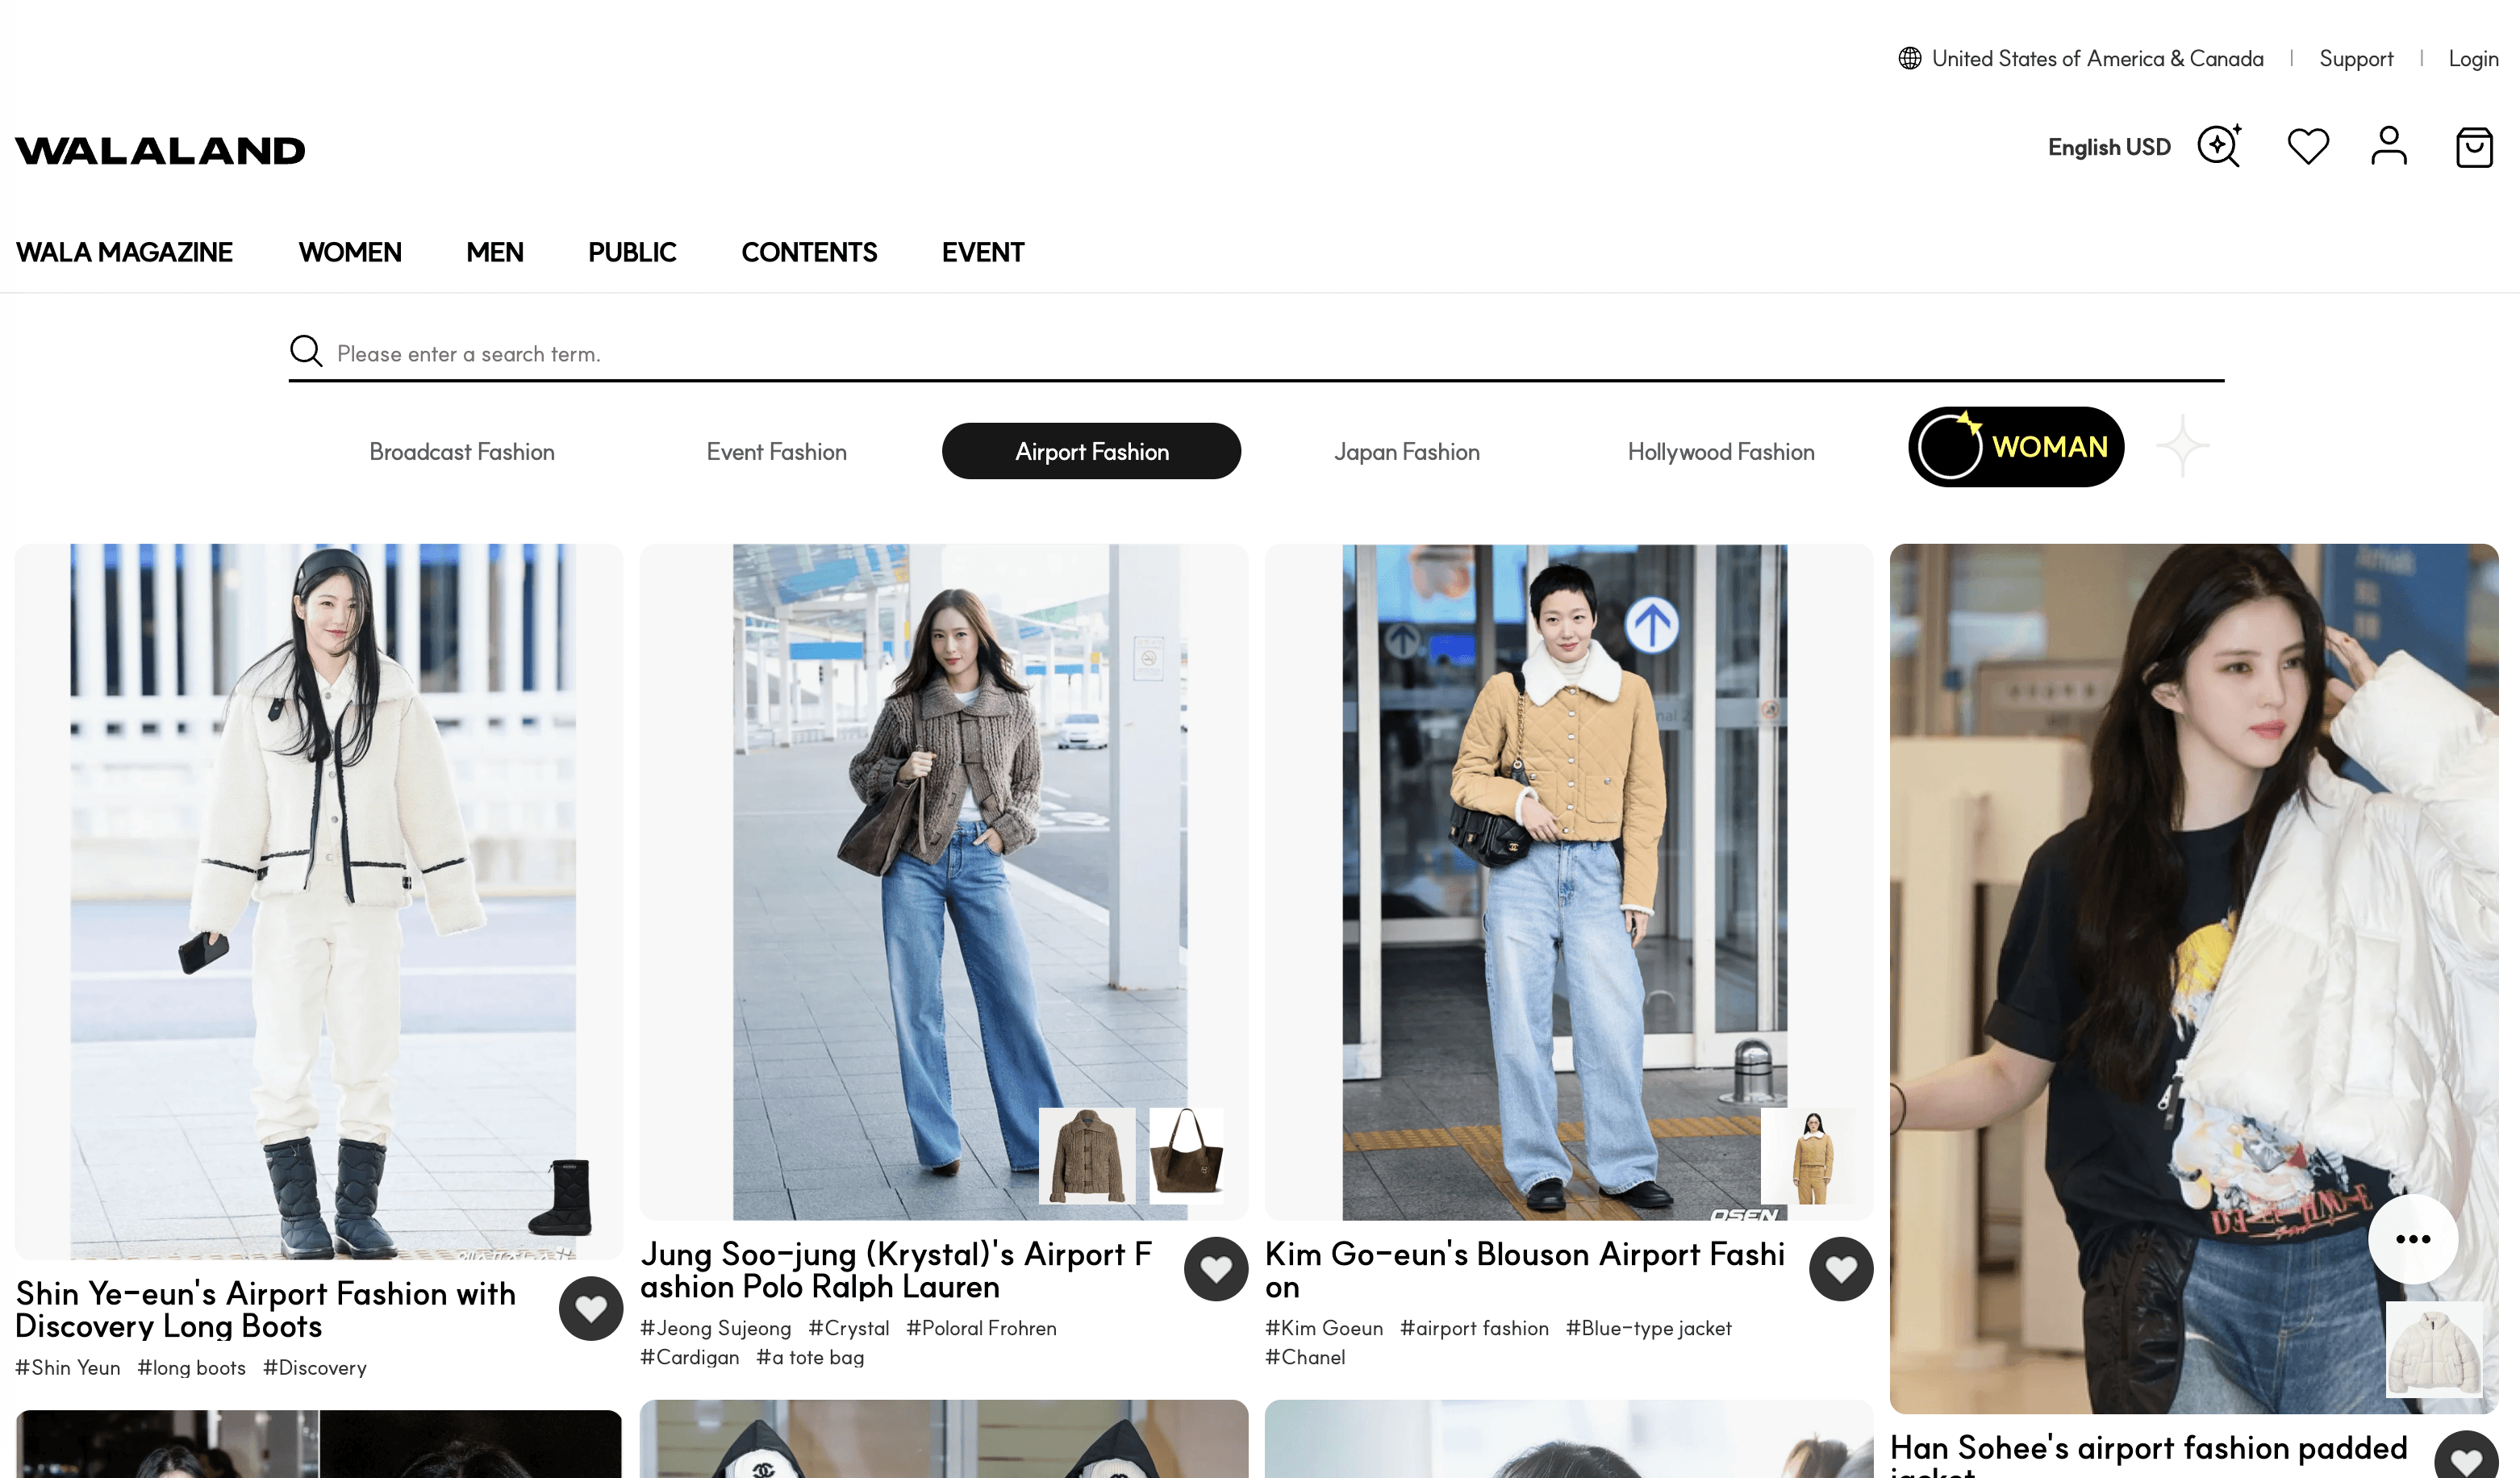Click the WALALAND logo
Viewport: 2520px width, 1478px height.
(x=160, y=151)
